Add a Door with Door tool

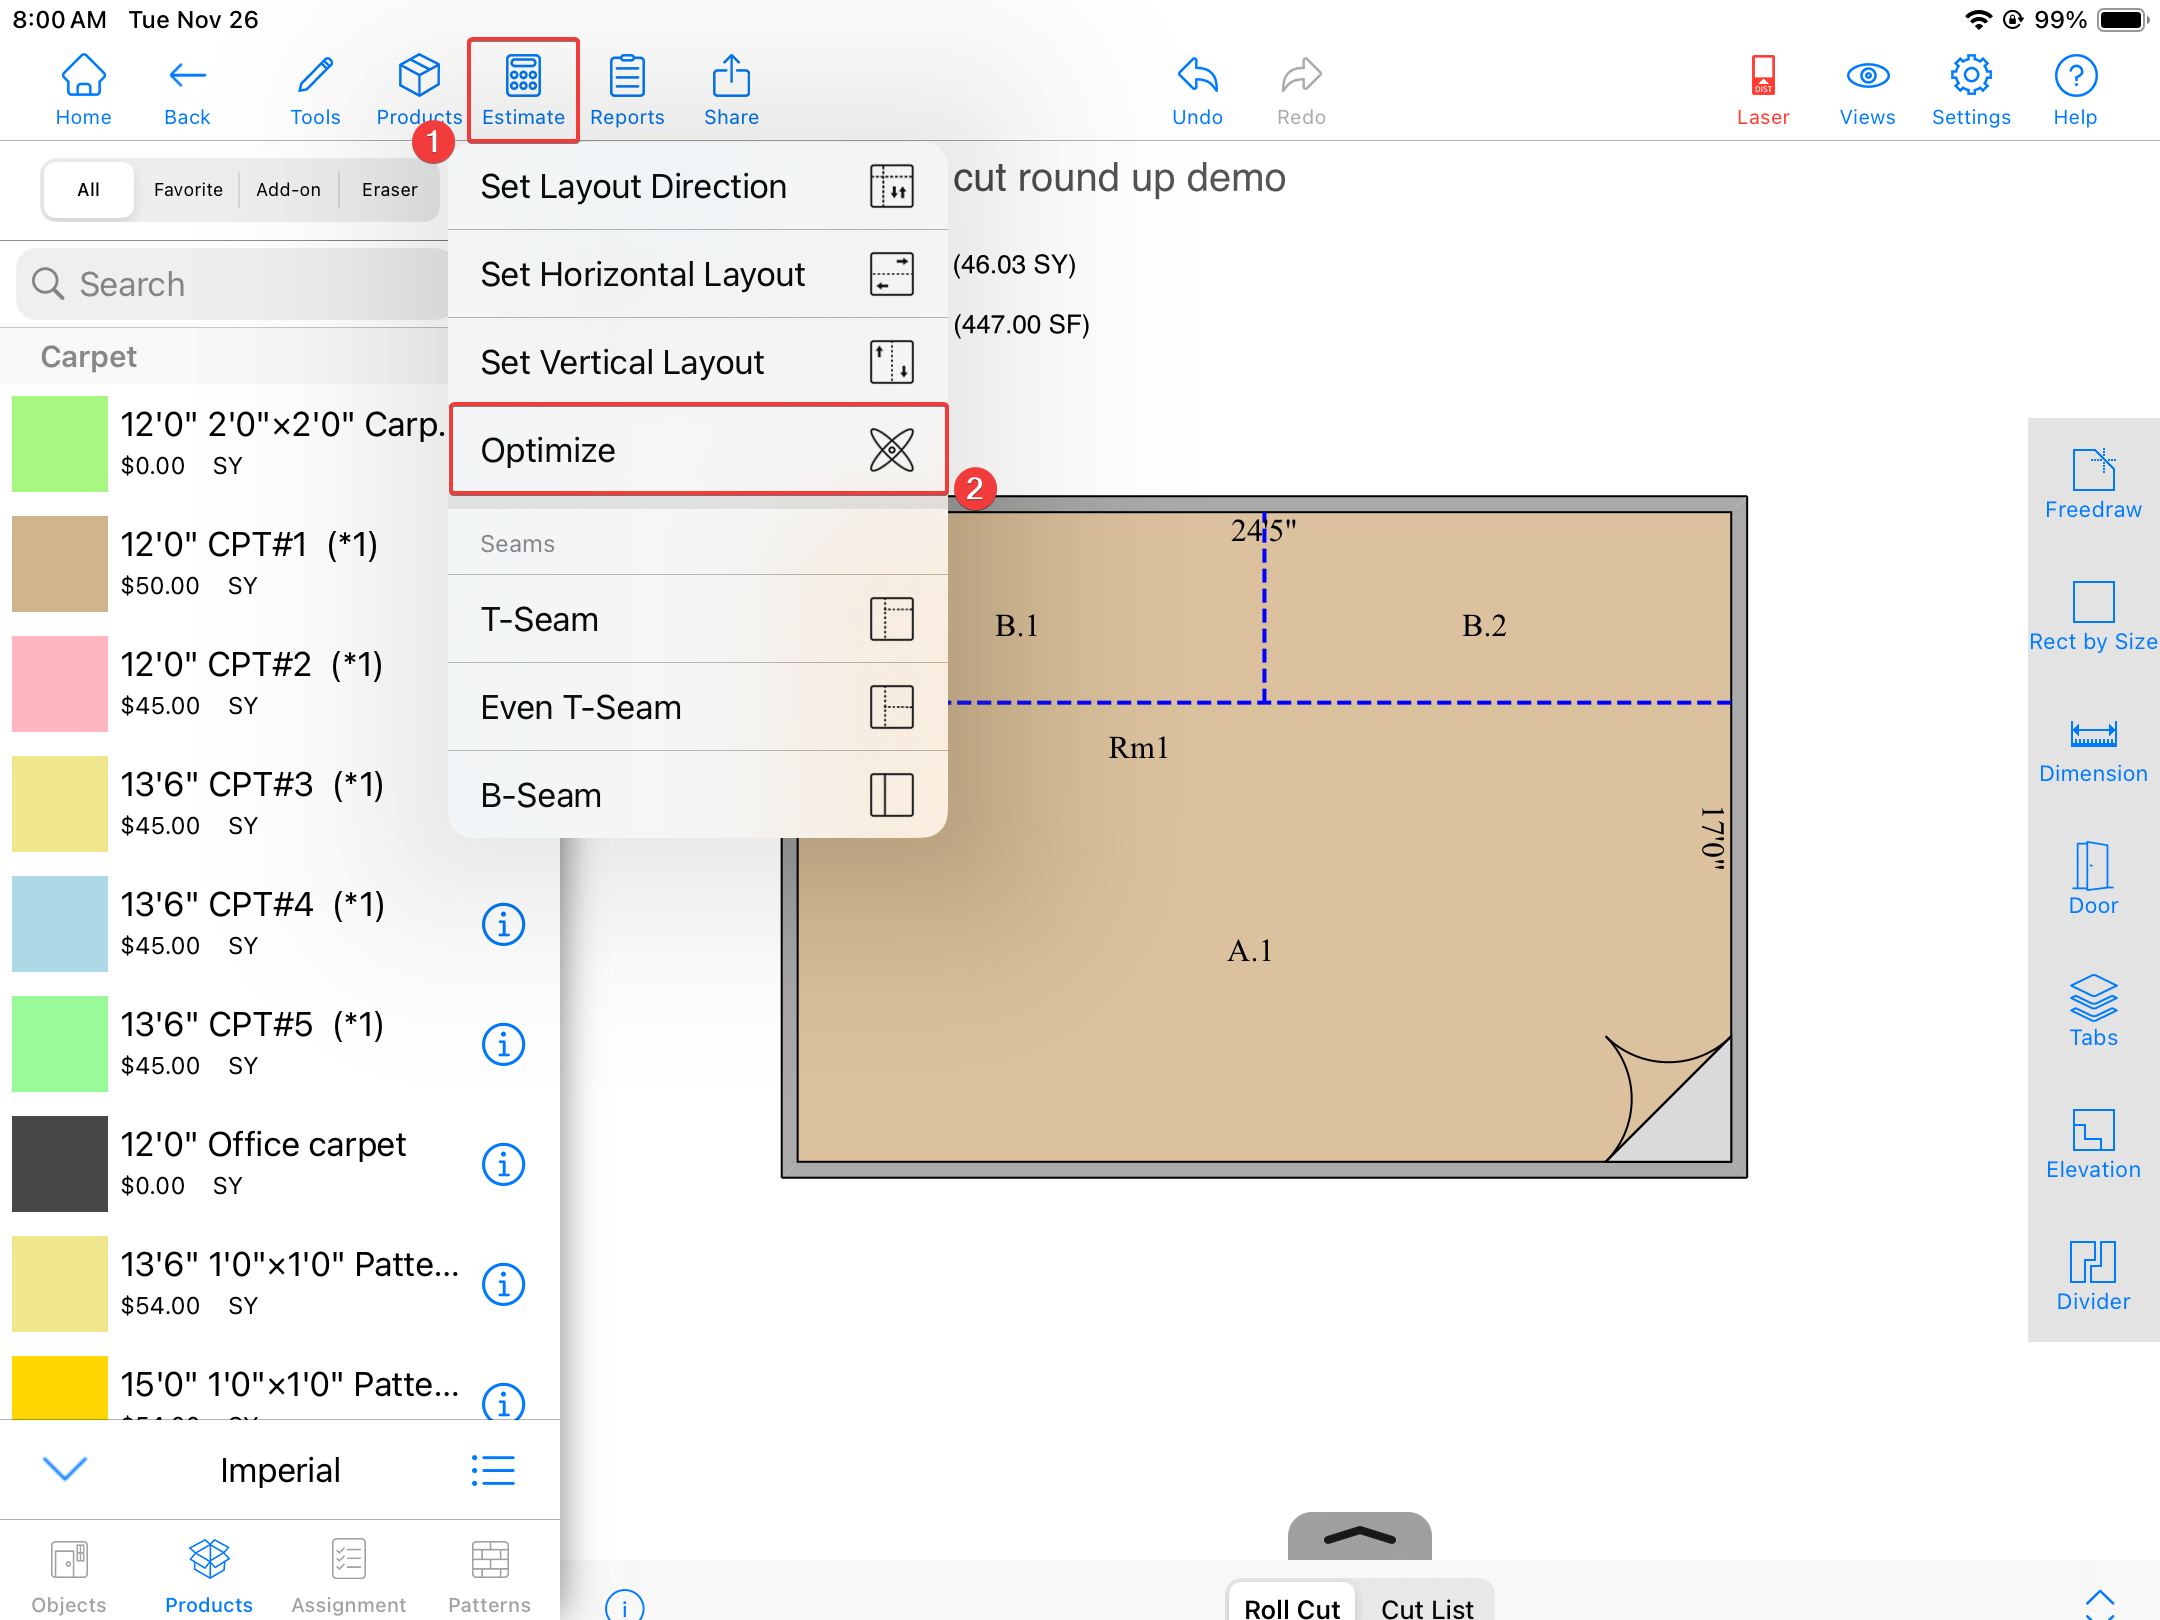2092,879
